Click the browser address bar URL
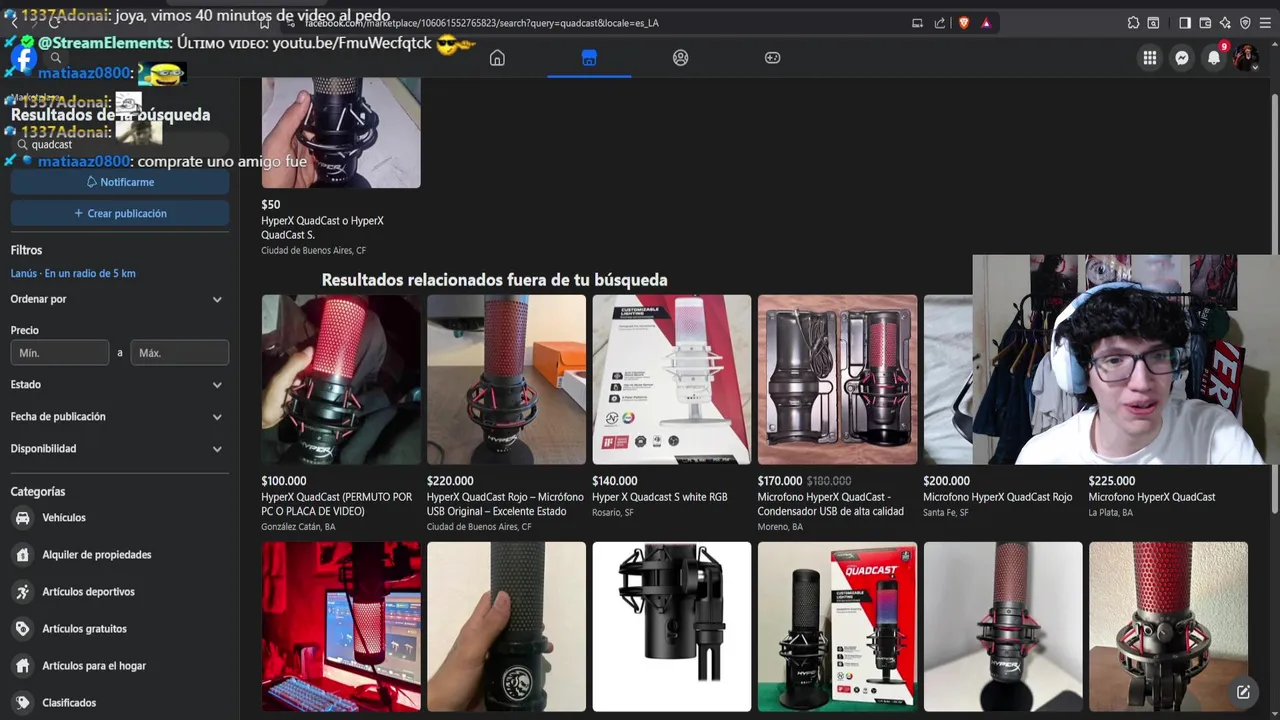 pyautogui.click(x=481, y=23)
